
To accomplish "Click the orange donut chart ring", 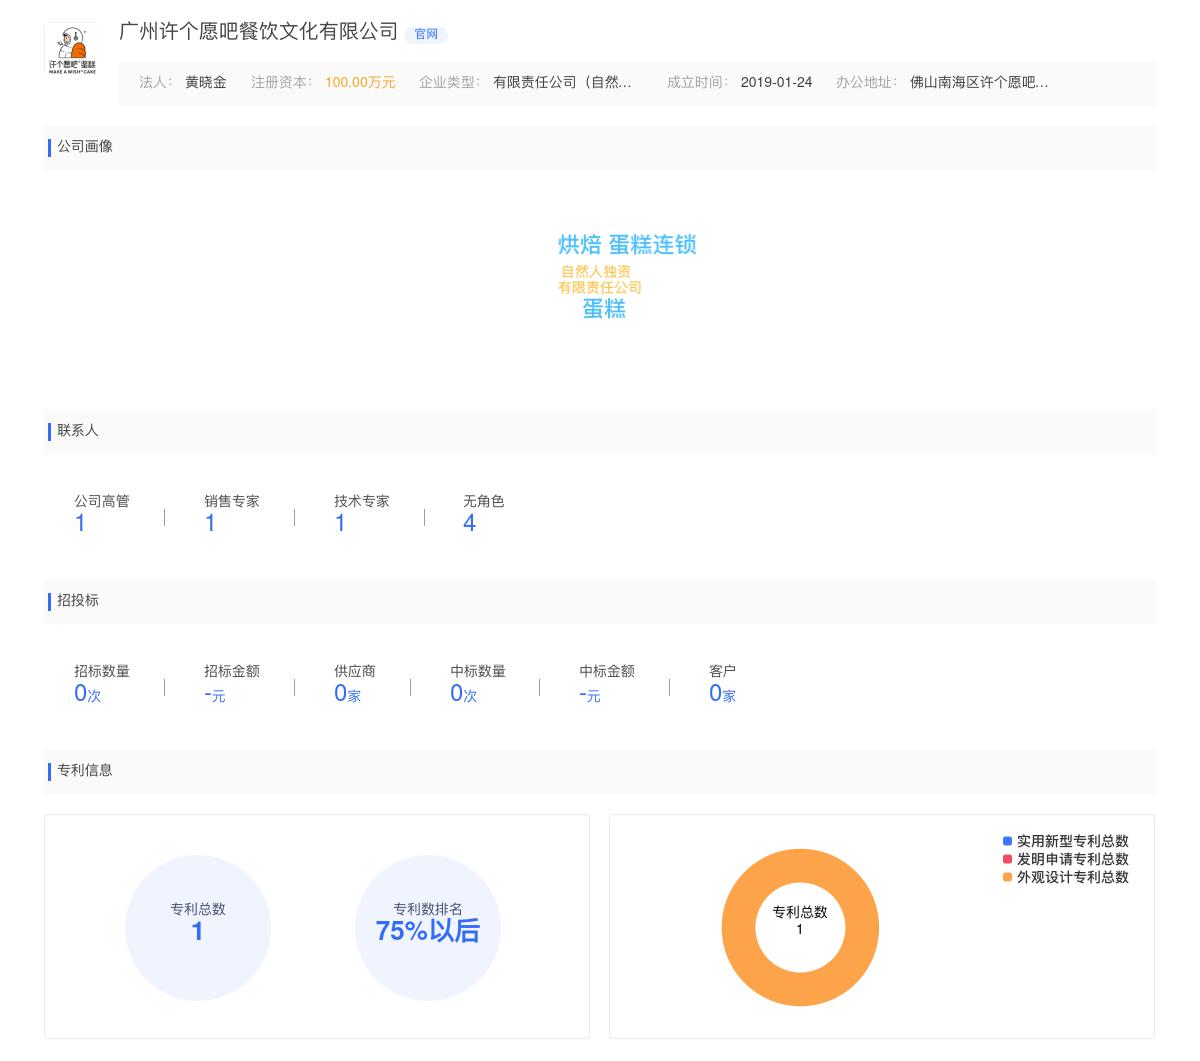I will [x=737, y=928].
